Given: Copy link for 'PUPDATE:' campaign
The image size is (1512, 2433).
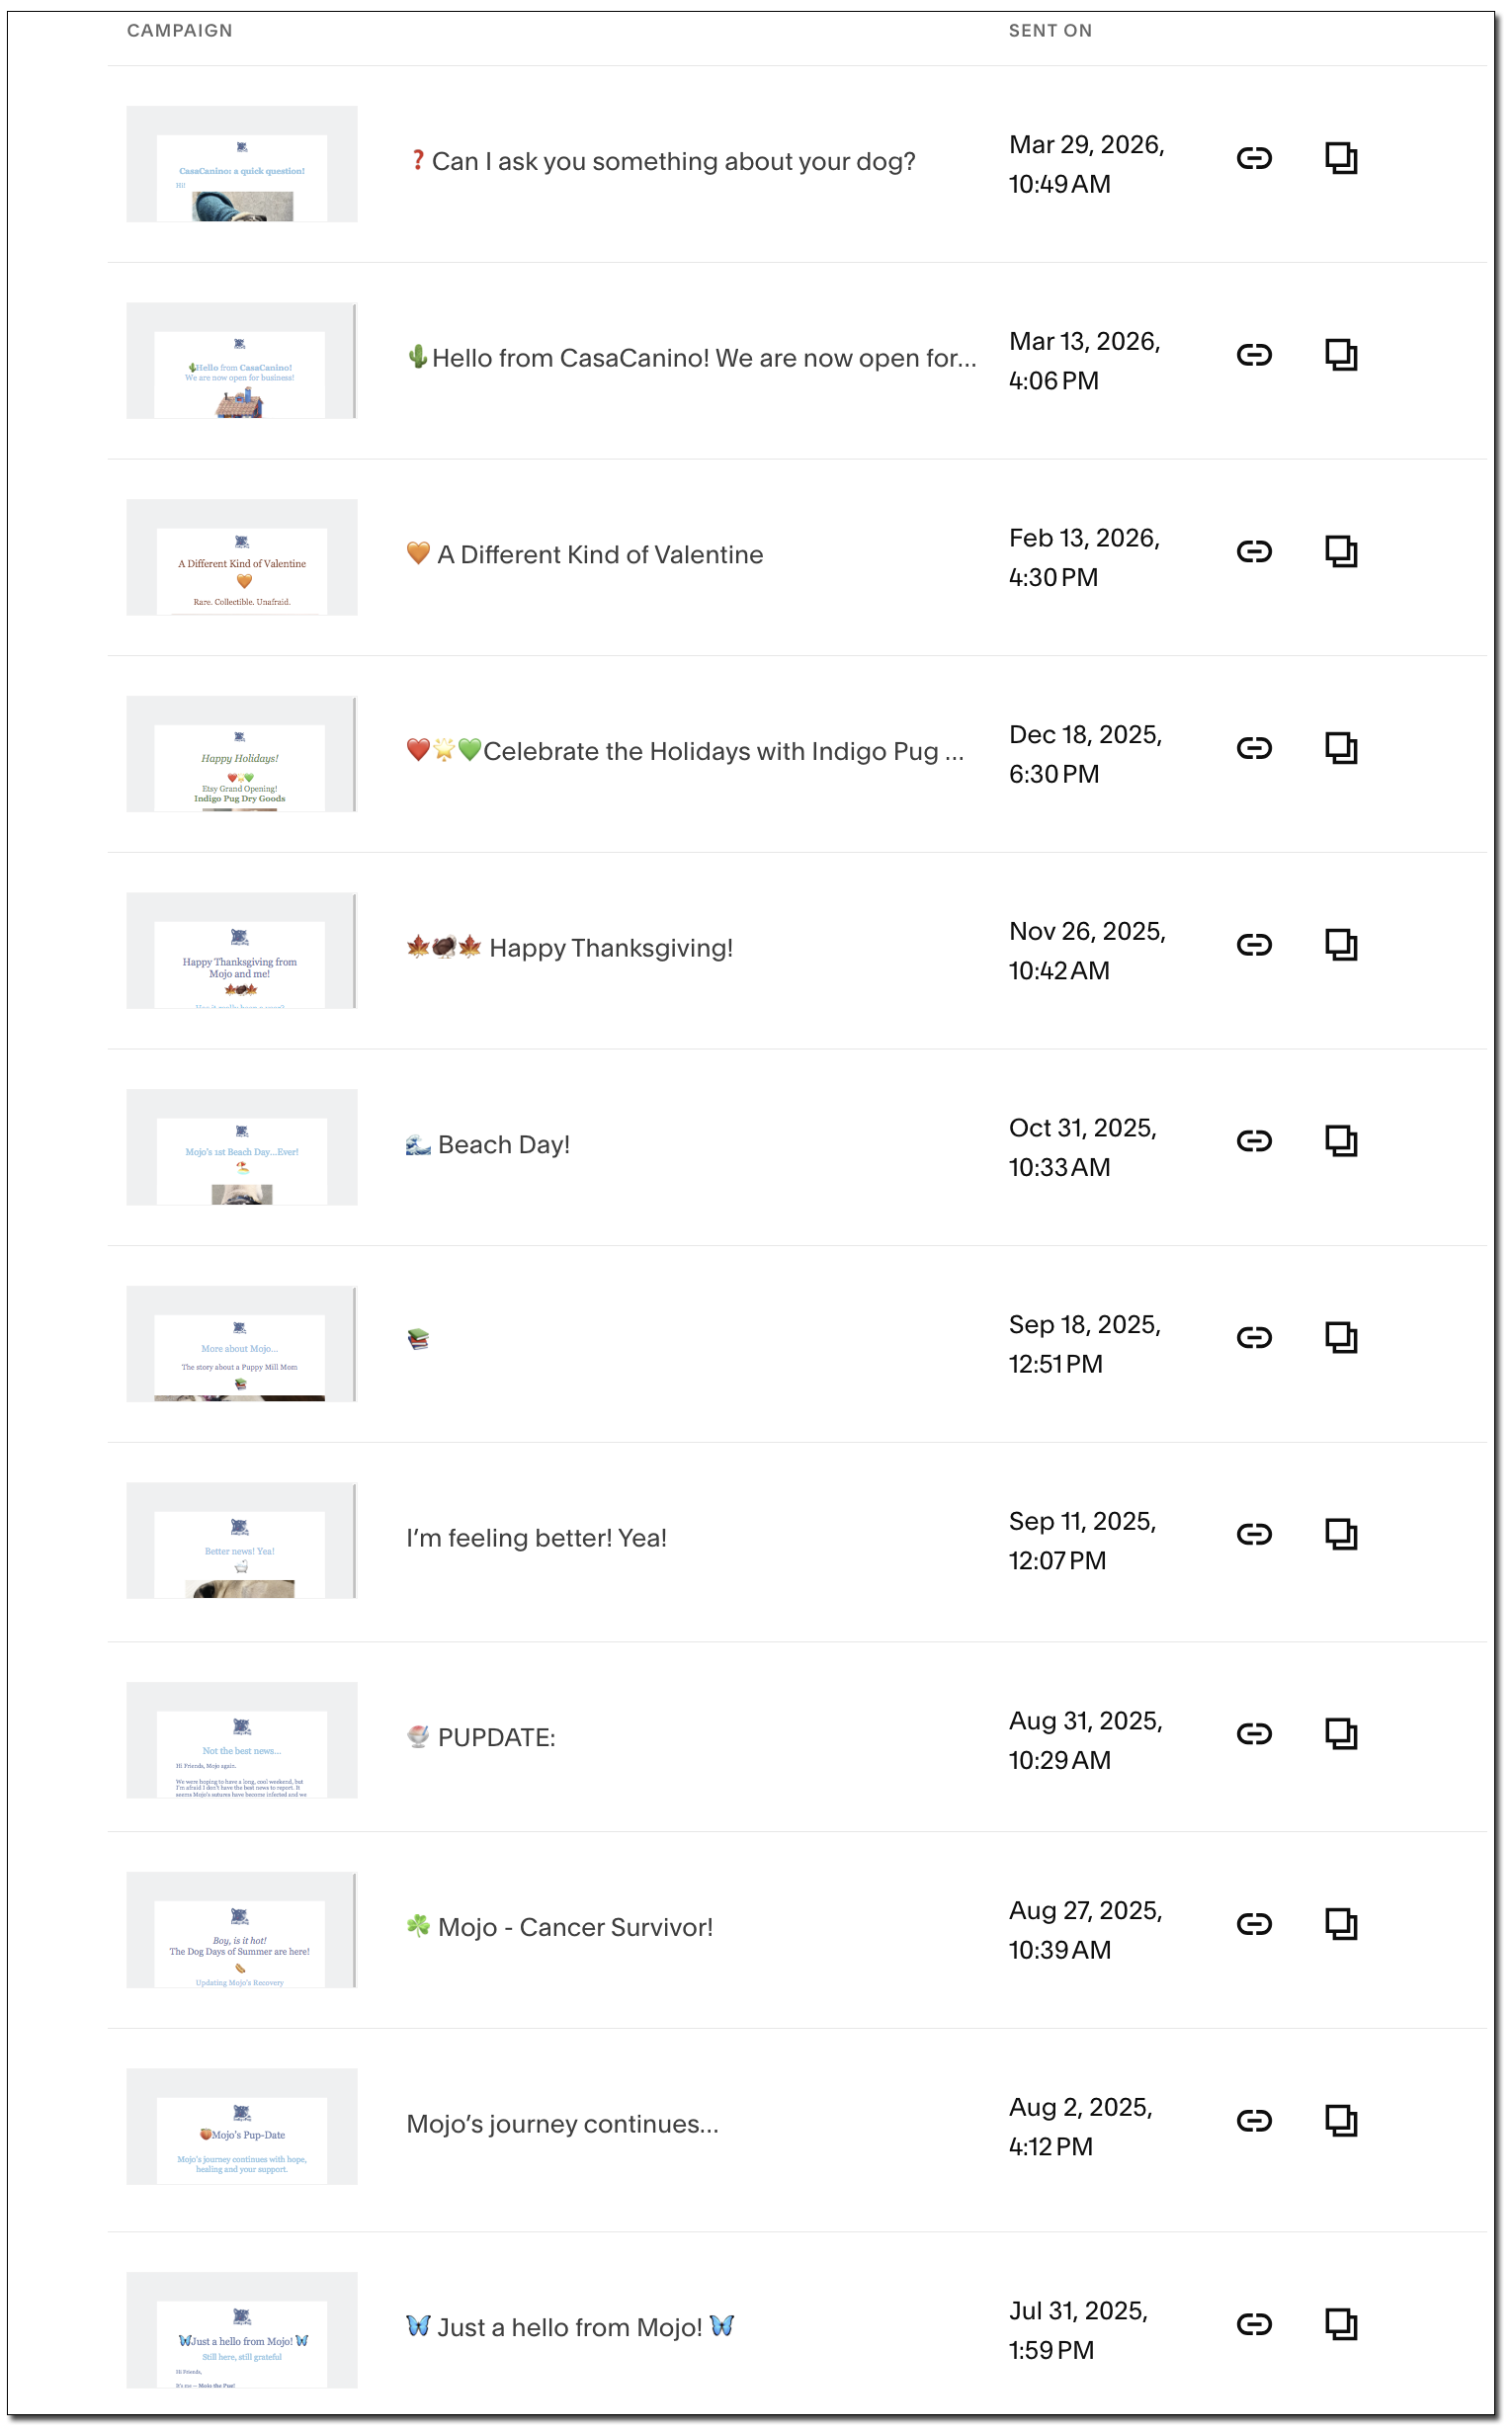Looking at the screenshot, I should [x=1254, y=1734].
